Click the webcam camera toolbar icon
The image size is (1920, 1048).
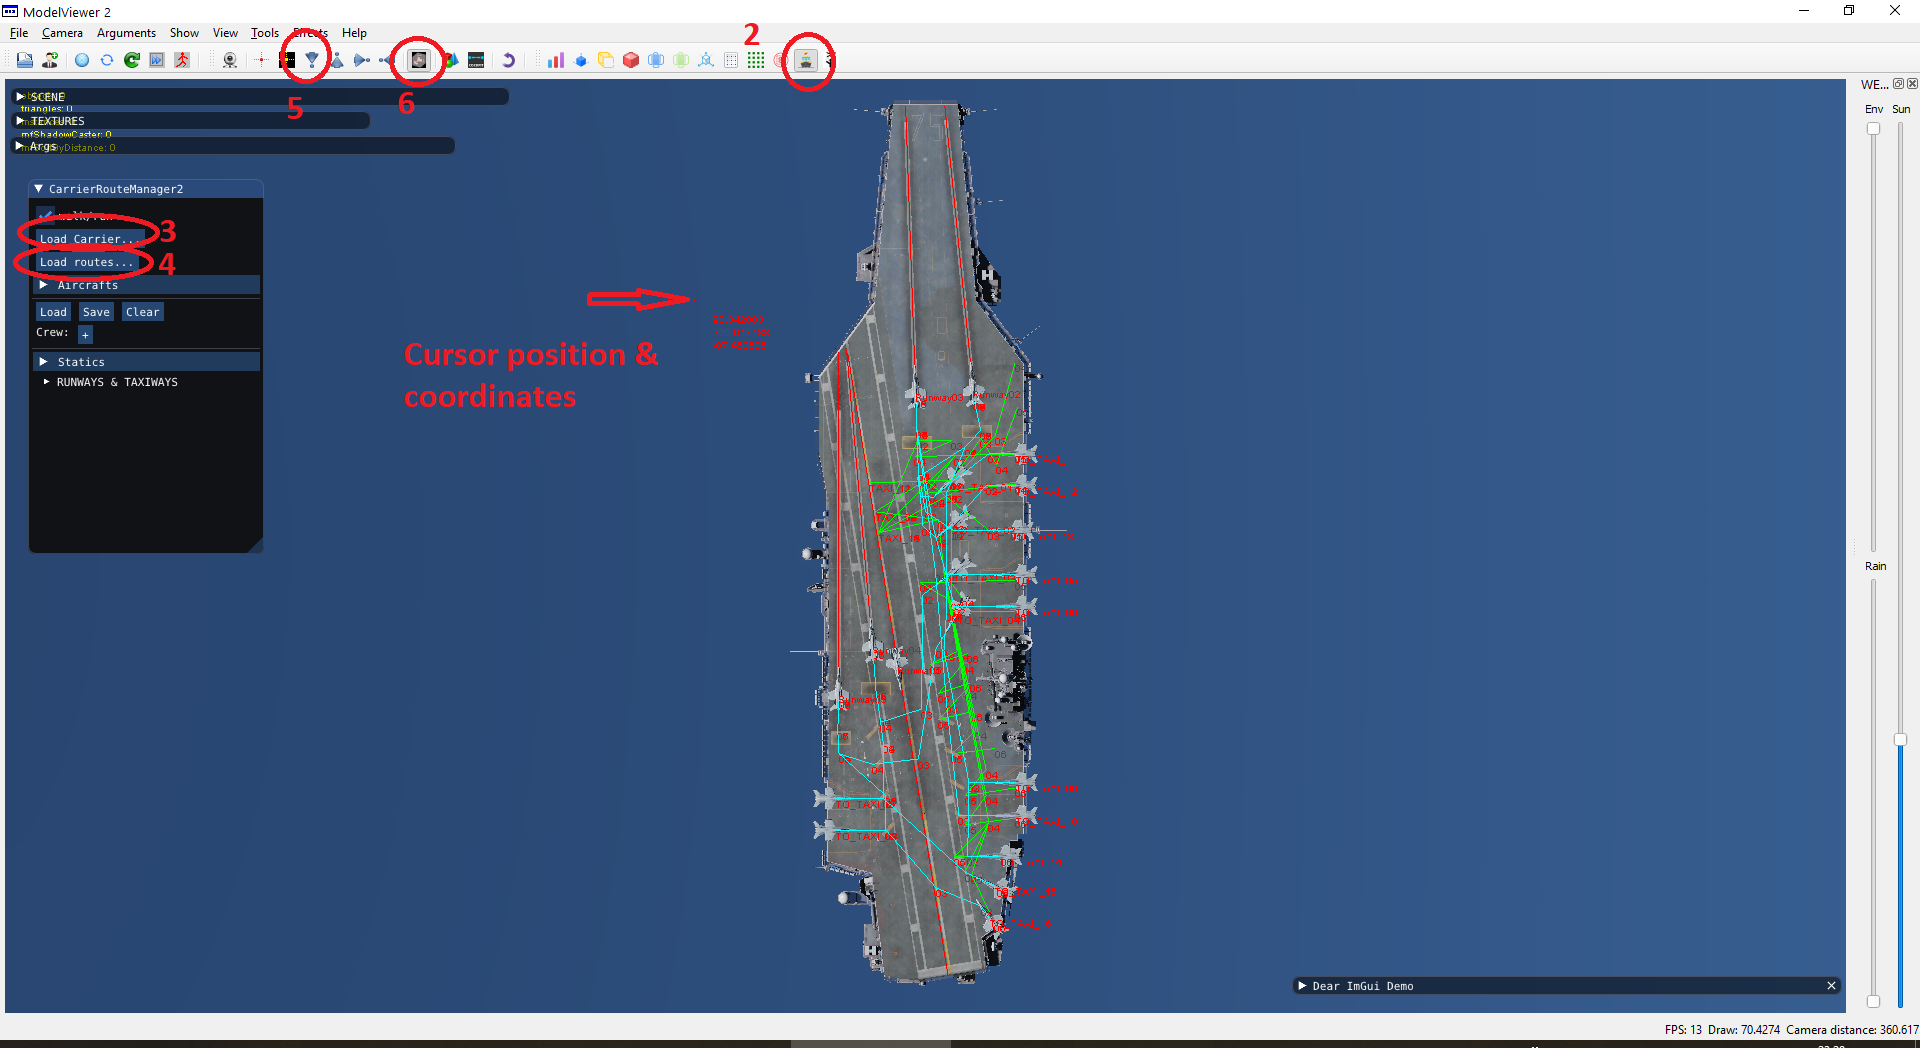[x=230, y=60]
